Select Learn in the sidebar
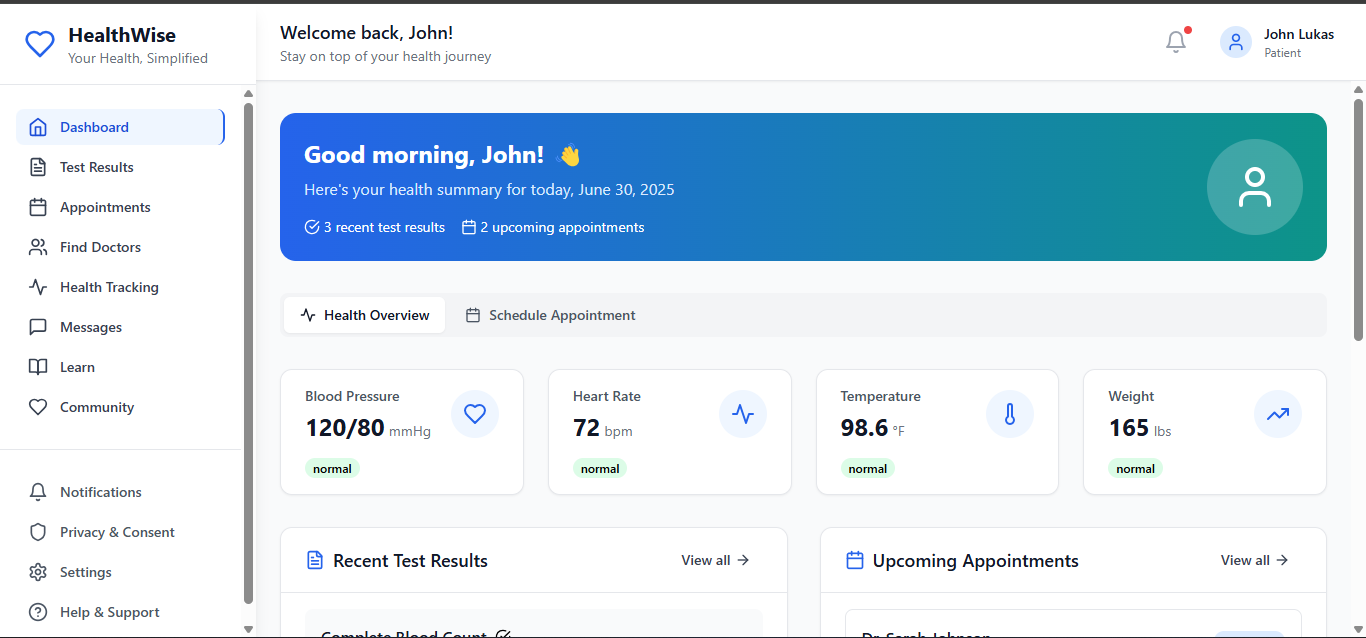 point(120,367)
